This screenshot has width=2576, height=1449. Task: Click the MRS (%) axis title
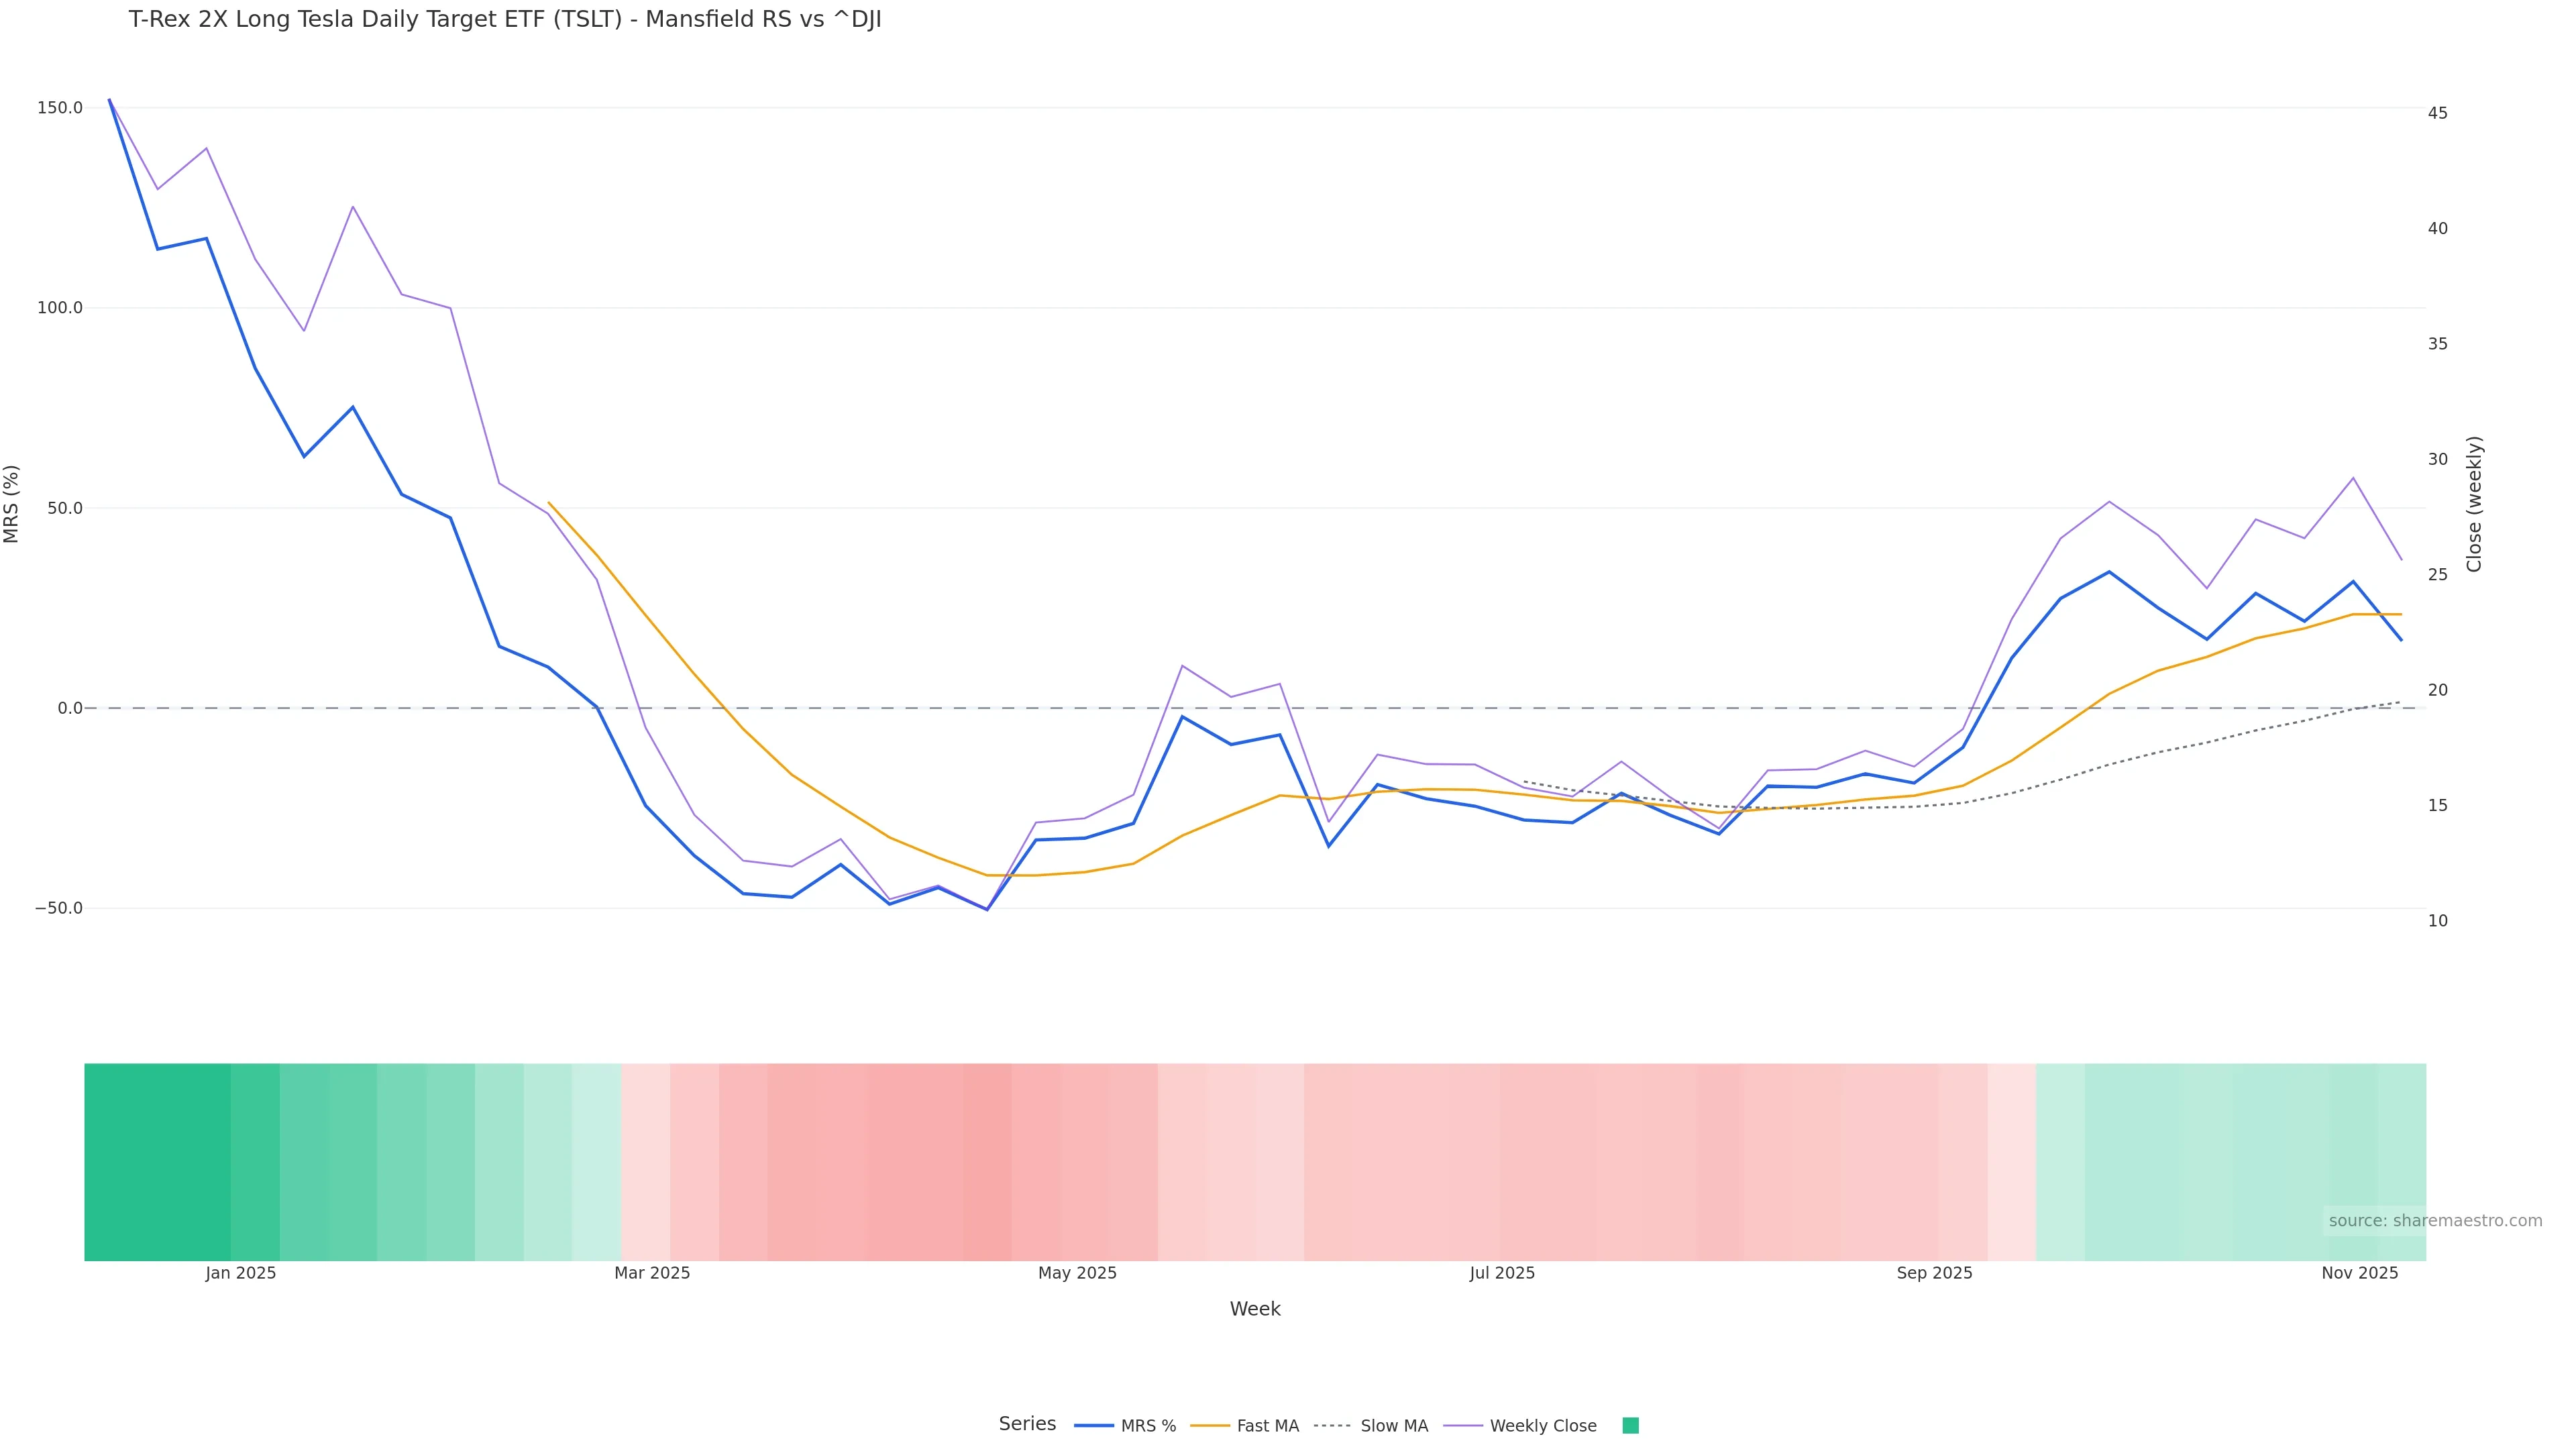pyautogui.click(x=12, y=504)
